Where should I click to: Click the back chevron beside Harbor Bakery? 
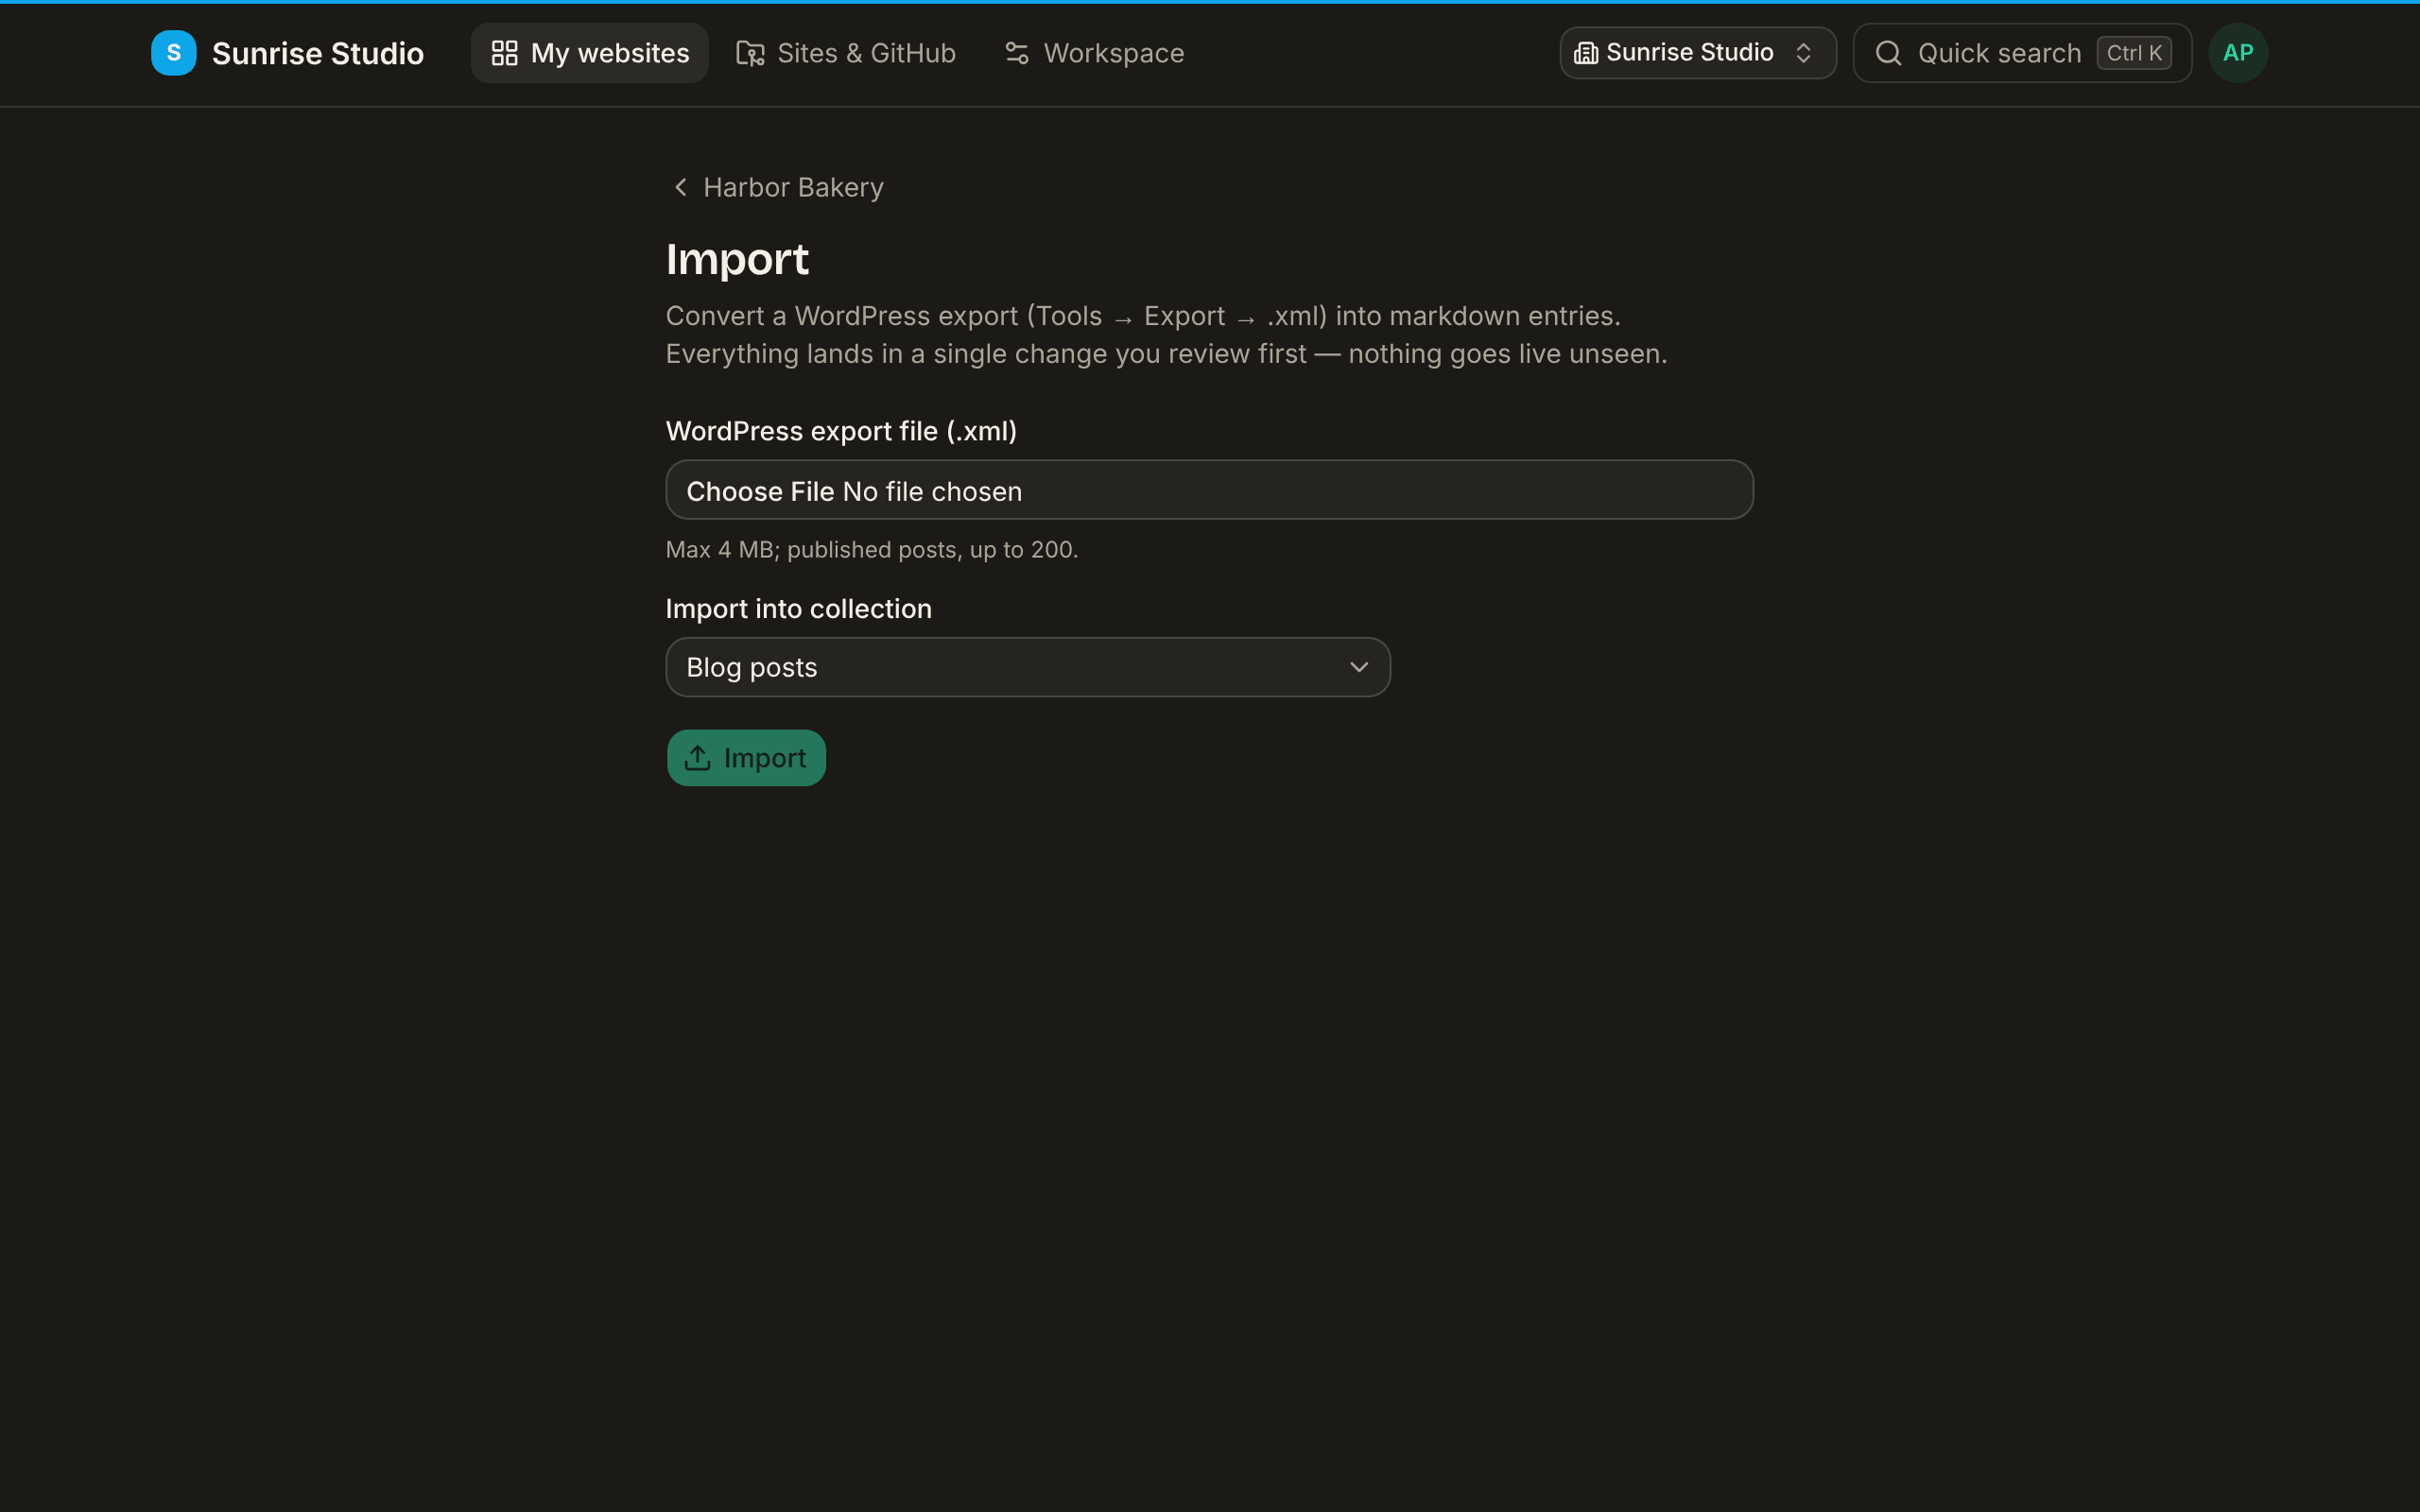click(x=681, y=188)
